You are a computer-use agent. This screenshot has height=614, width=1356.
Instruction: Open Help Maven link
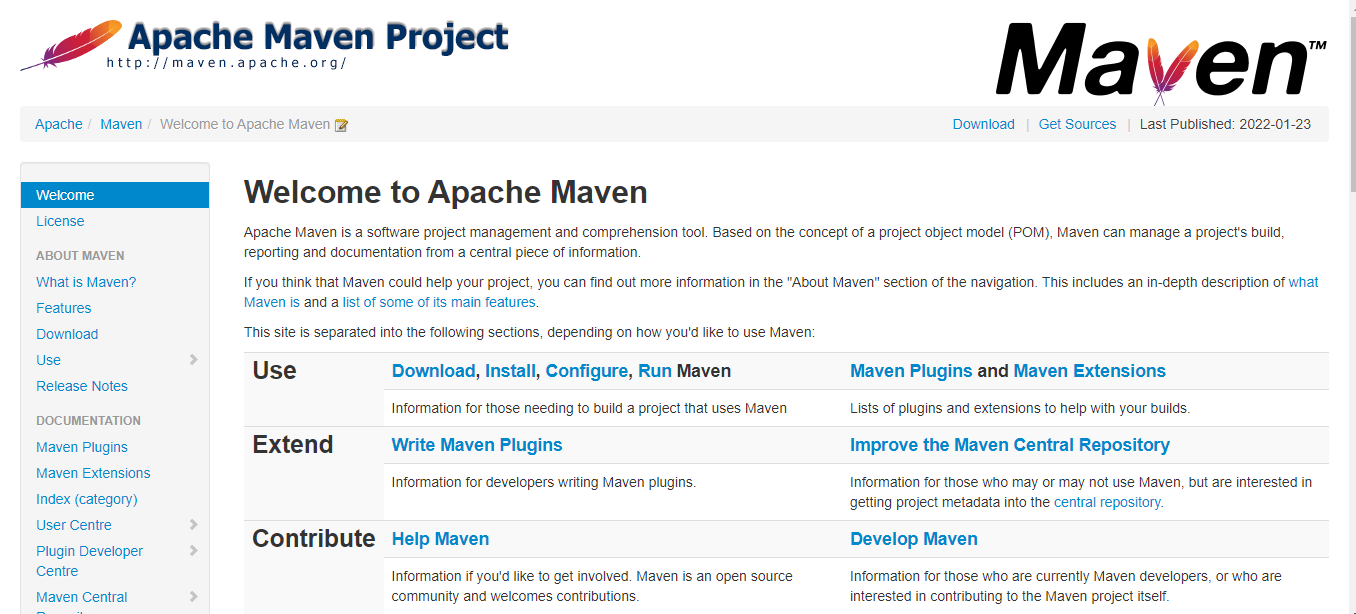coord(440,539)
